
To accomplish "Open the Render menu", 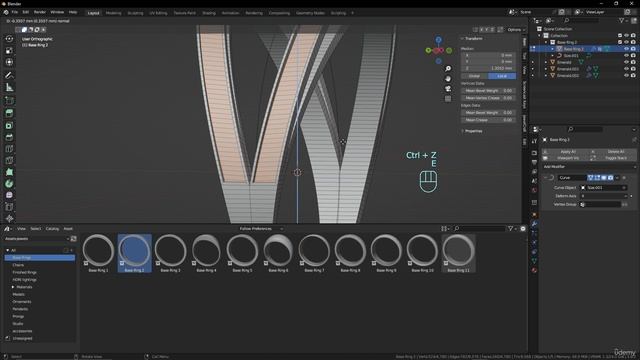I will pyautogui.click(x=40, y=12).
